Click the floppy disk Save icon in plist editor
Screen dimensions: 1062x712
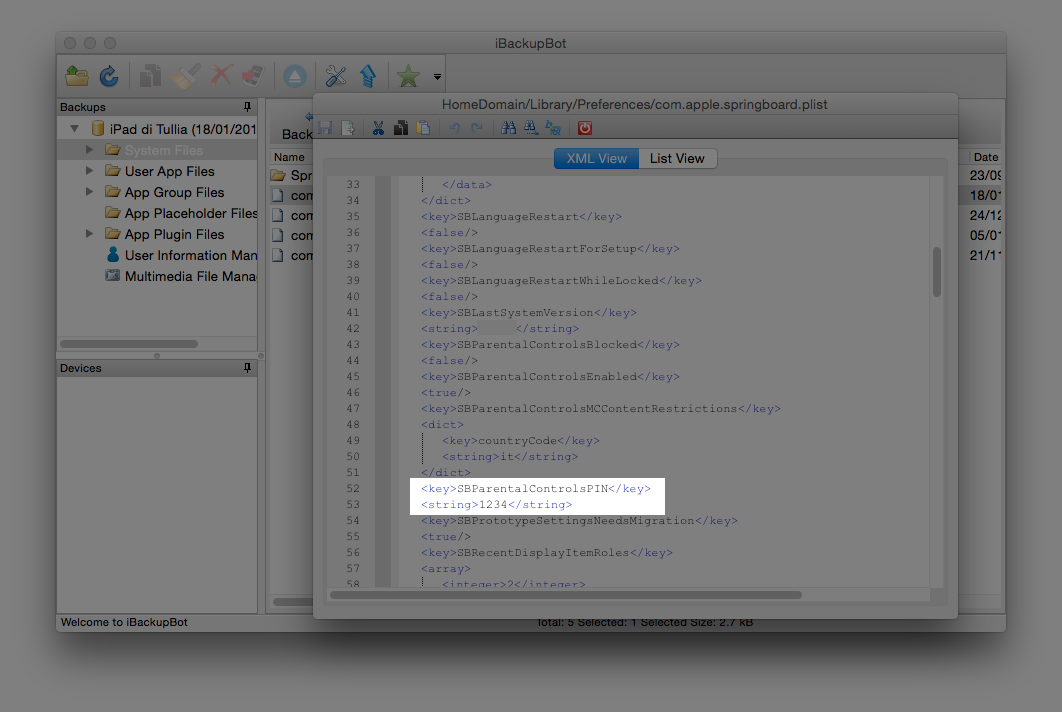point(325,128)
